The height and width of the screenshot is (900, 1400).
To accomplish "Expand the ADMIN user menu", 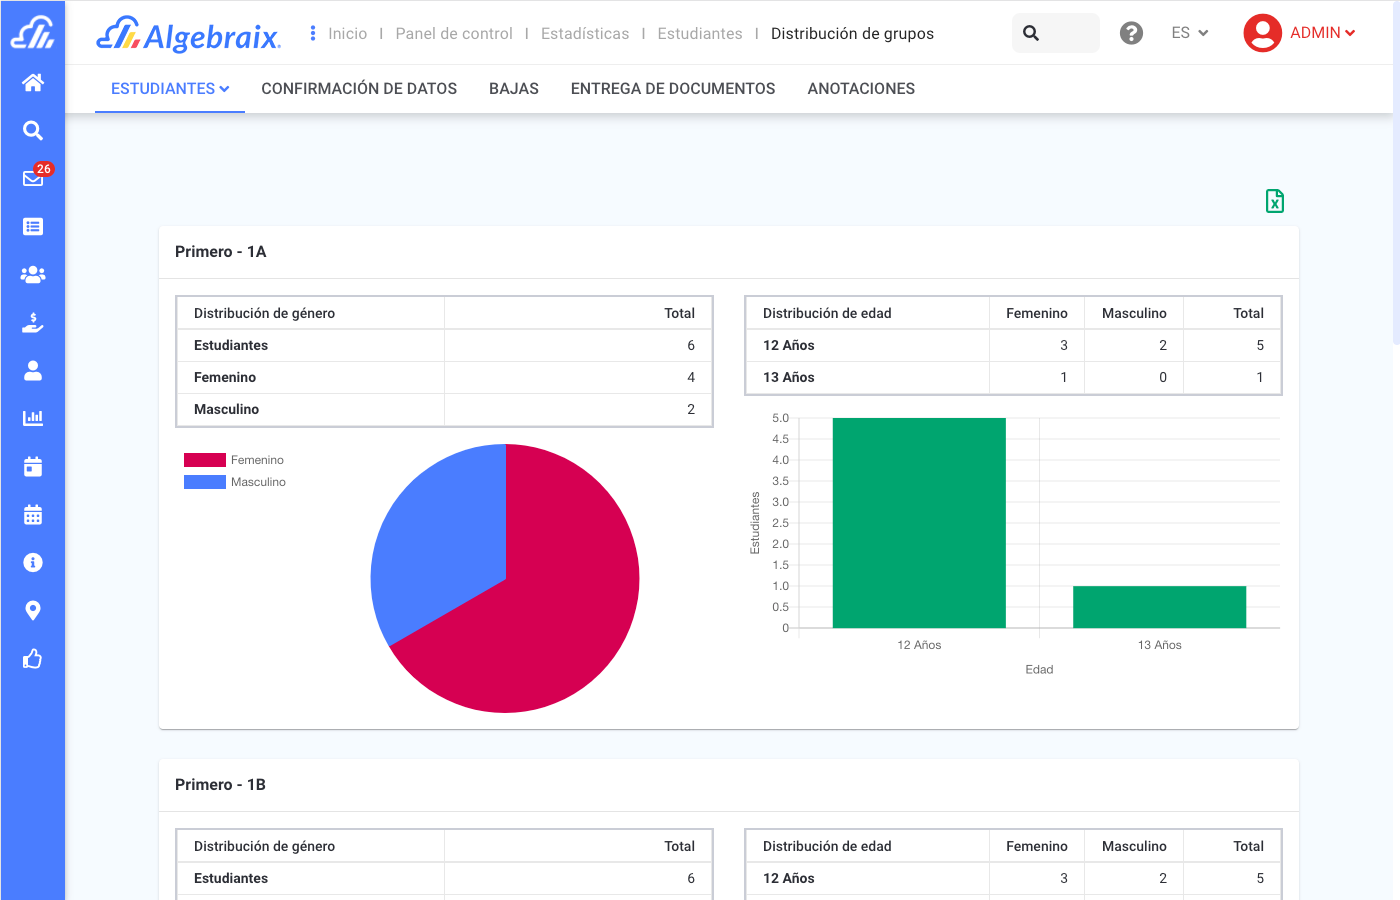I will pyautogui.click(x=1300, y=33).
